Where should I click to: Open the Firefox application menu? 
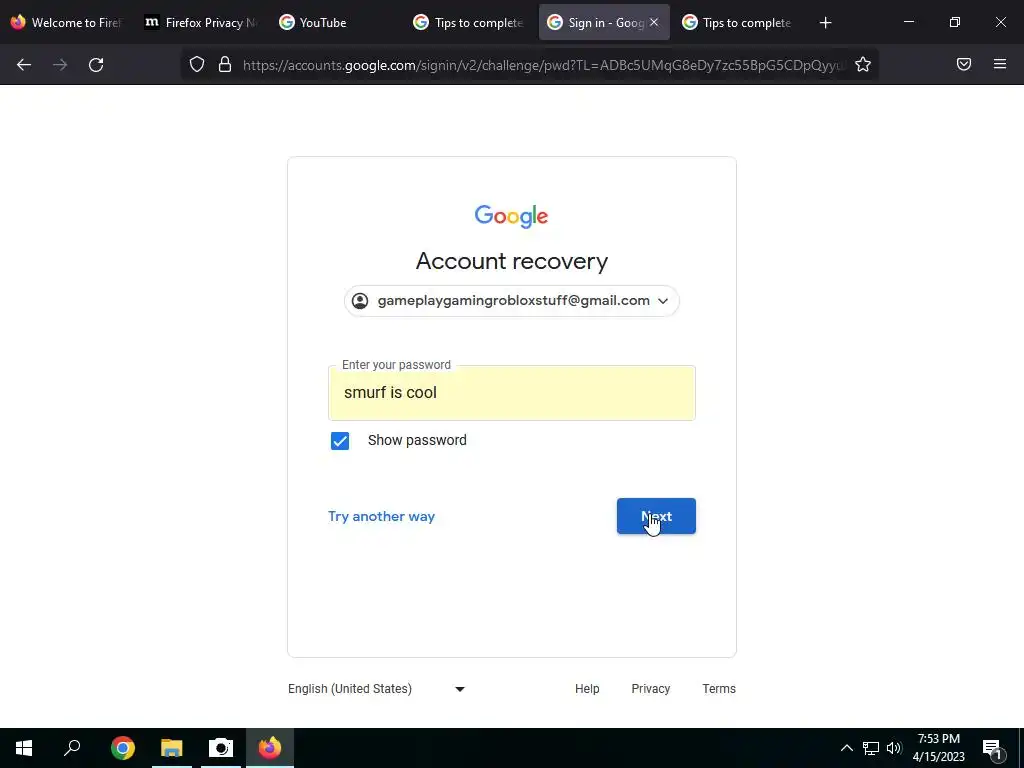[1000, 64]
